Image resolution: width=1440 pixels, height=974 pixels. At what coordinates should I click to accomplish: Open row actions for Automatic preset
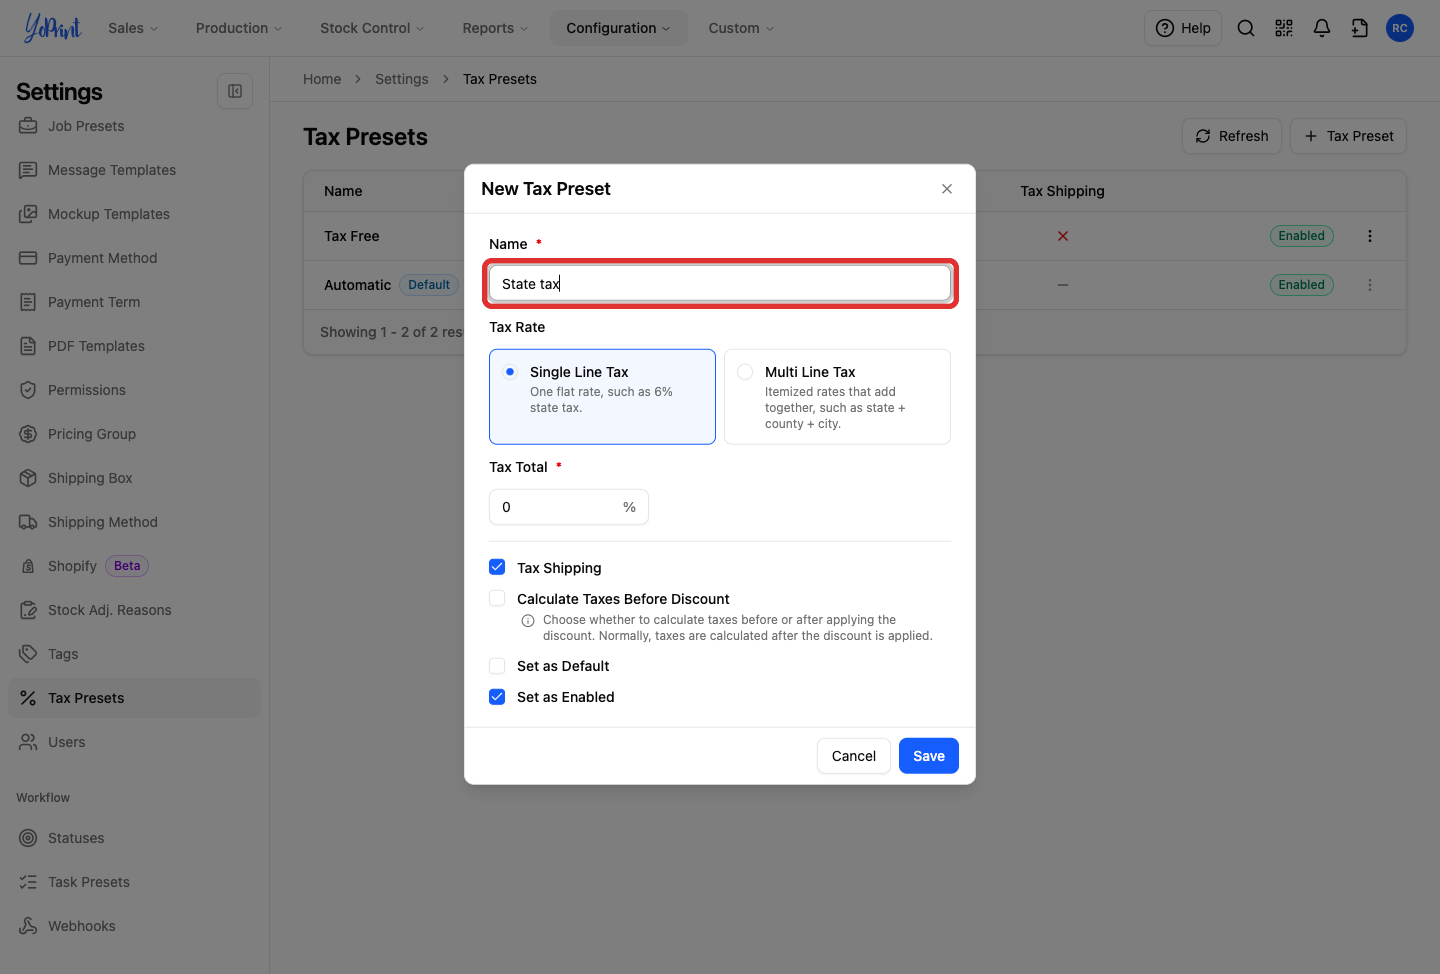[1370, 285]
